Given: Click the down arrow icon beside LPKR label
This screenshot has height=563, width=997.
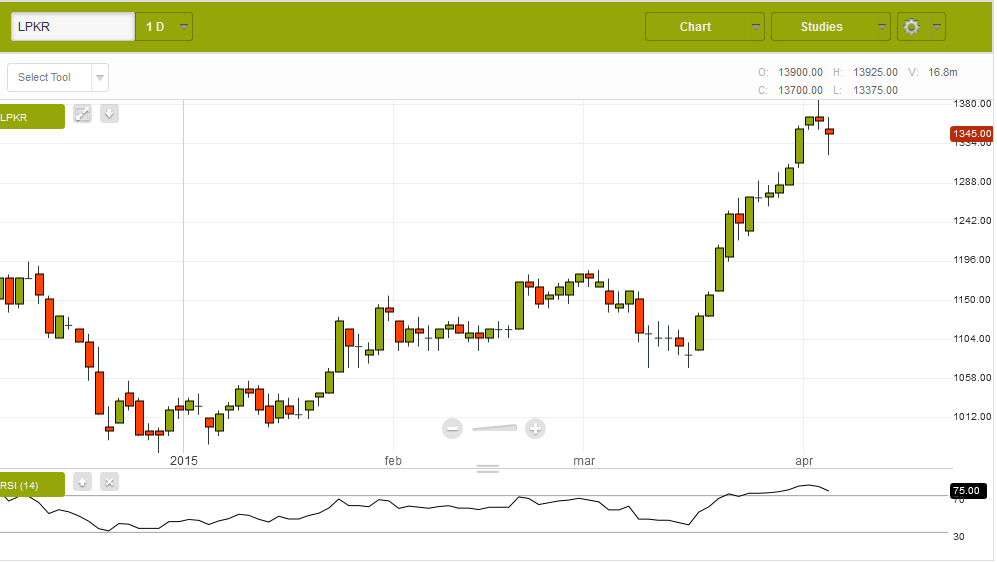Looking at the screenshot, I should click(x=110, y=114).
